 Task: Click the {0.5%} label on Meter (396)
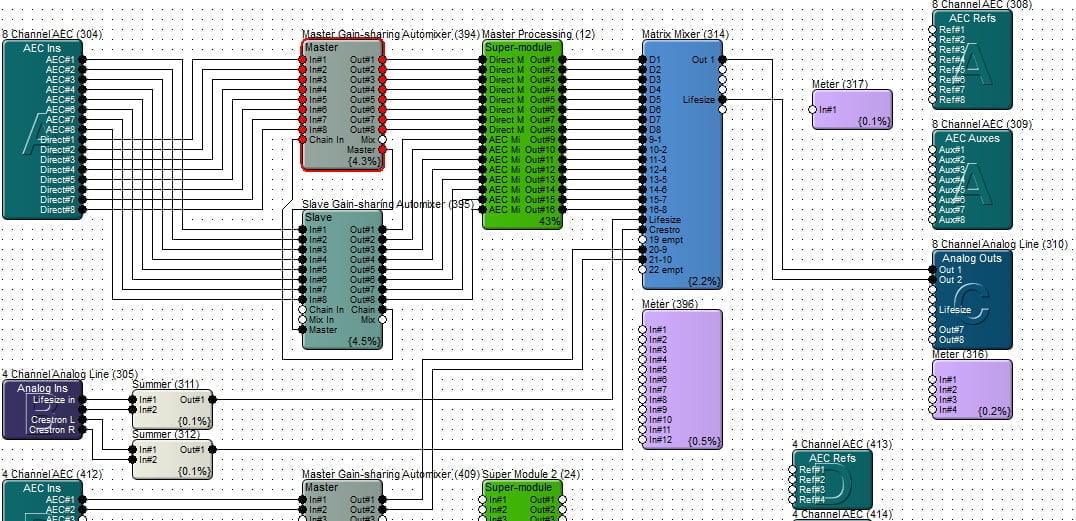704,441
